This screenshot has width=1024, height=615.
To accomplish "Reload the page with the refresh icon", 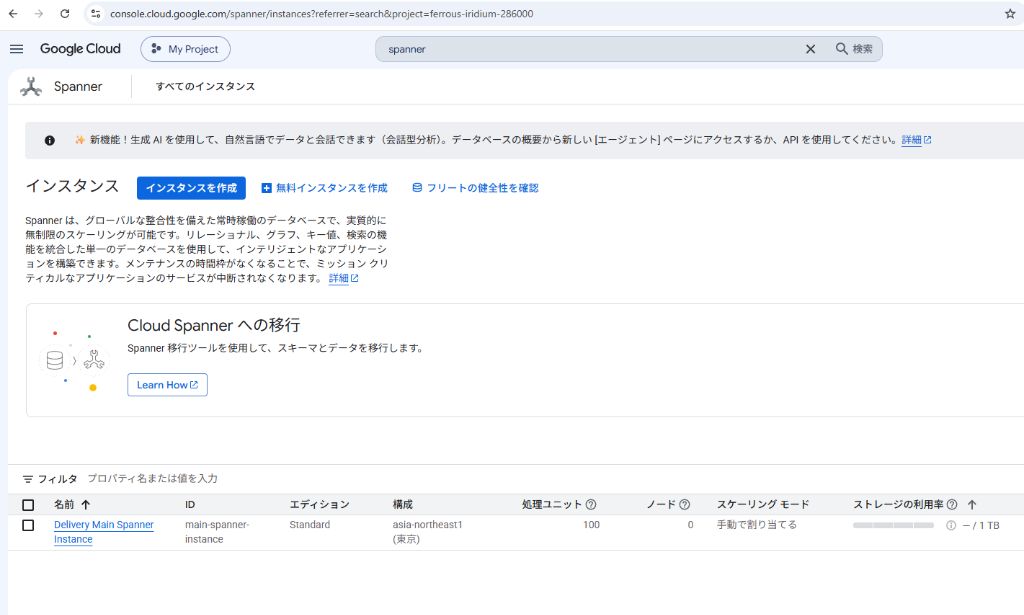I will pos(65,14).
